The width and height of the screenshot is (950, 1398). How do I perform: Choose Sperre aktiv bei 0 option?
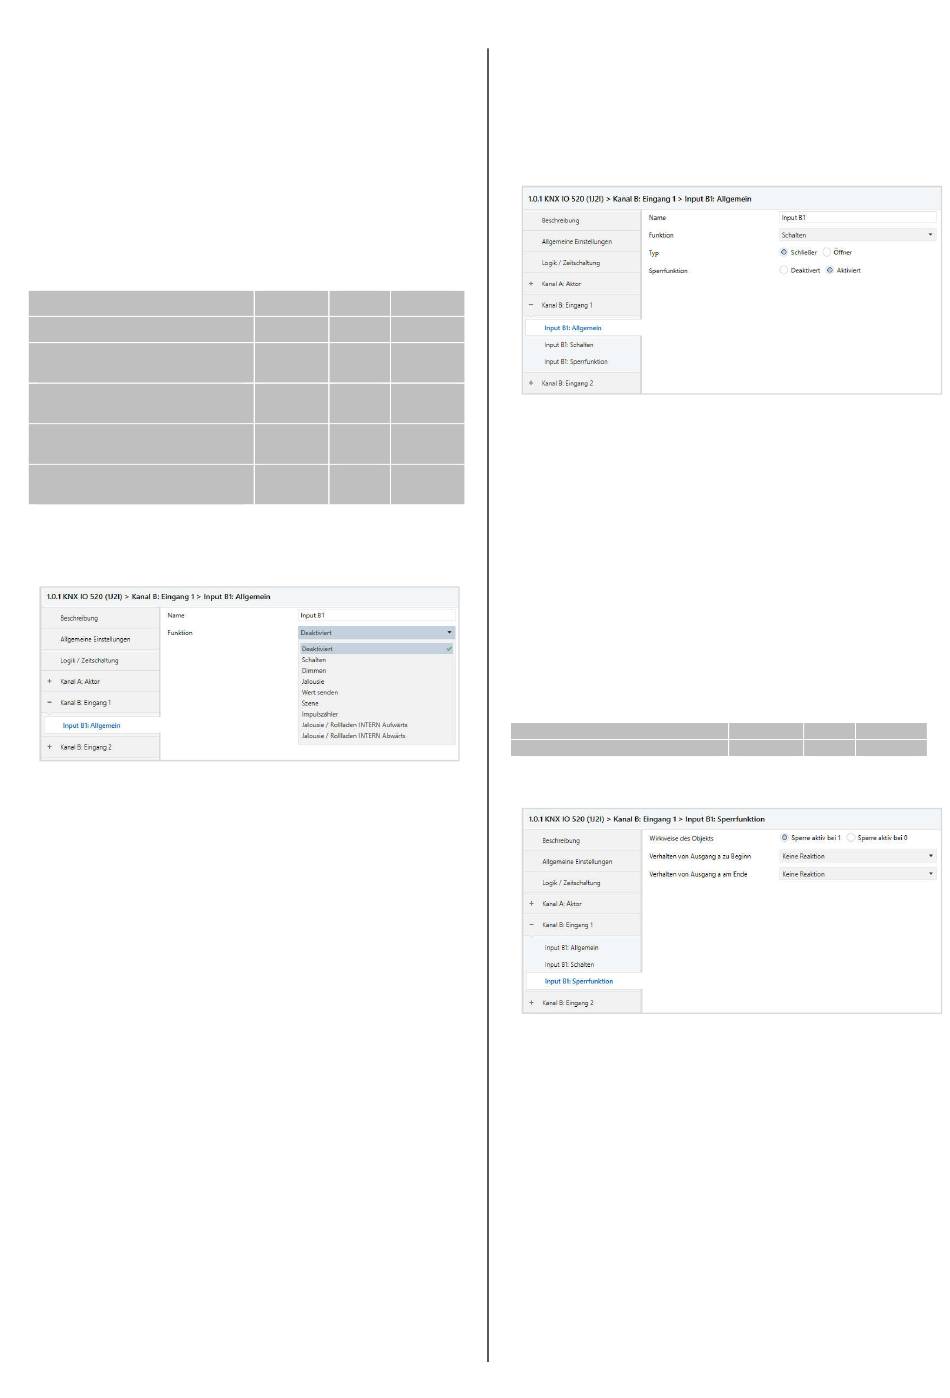click(851, 838)
